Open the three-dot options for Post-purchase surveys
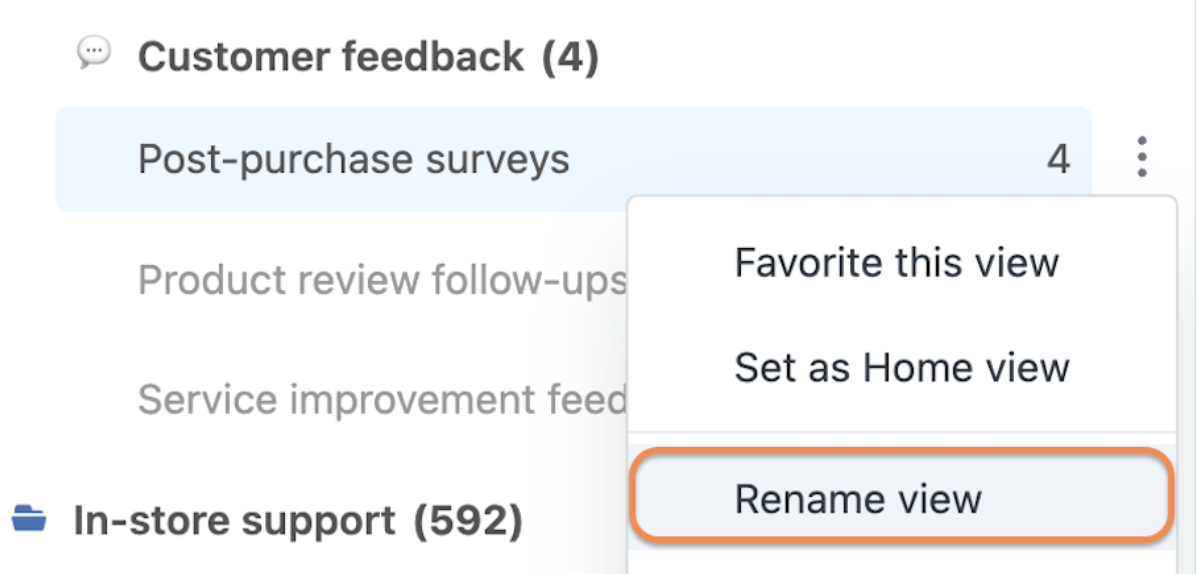Screen dimensions: 1196x574 pos(1141,158)
